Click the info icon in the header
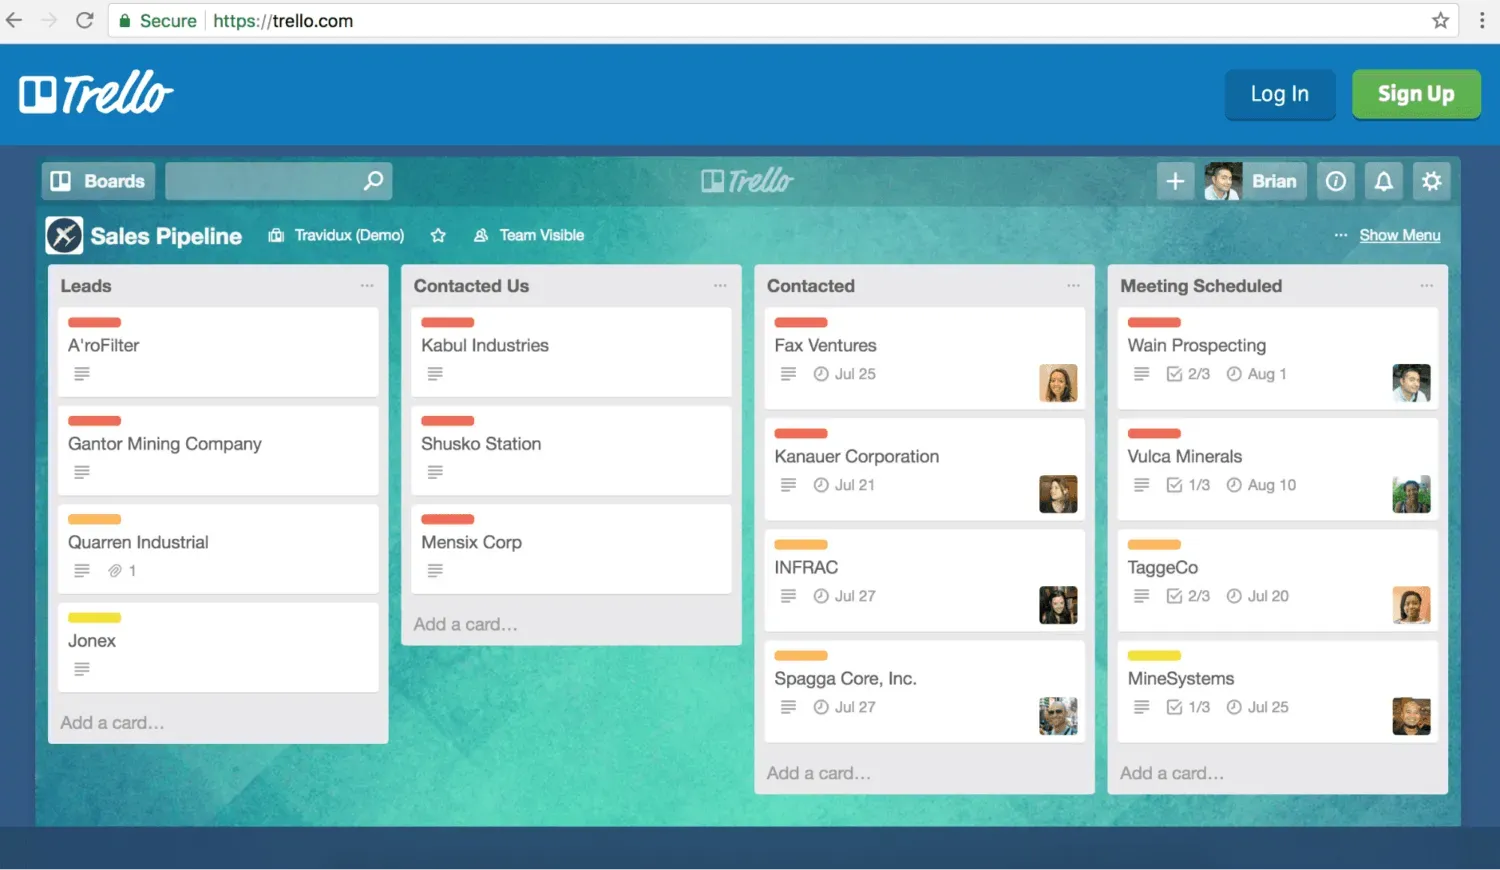This screenshot has height=870, width=1500. coord(1335,181)
